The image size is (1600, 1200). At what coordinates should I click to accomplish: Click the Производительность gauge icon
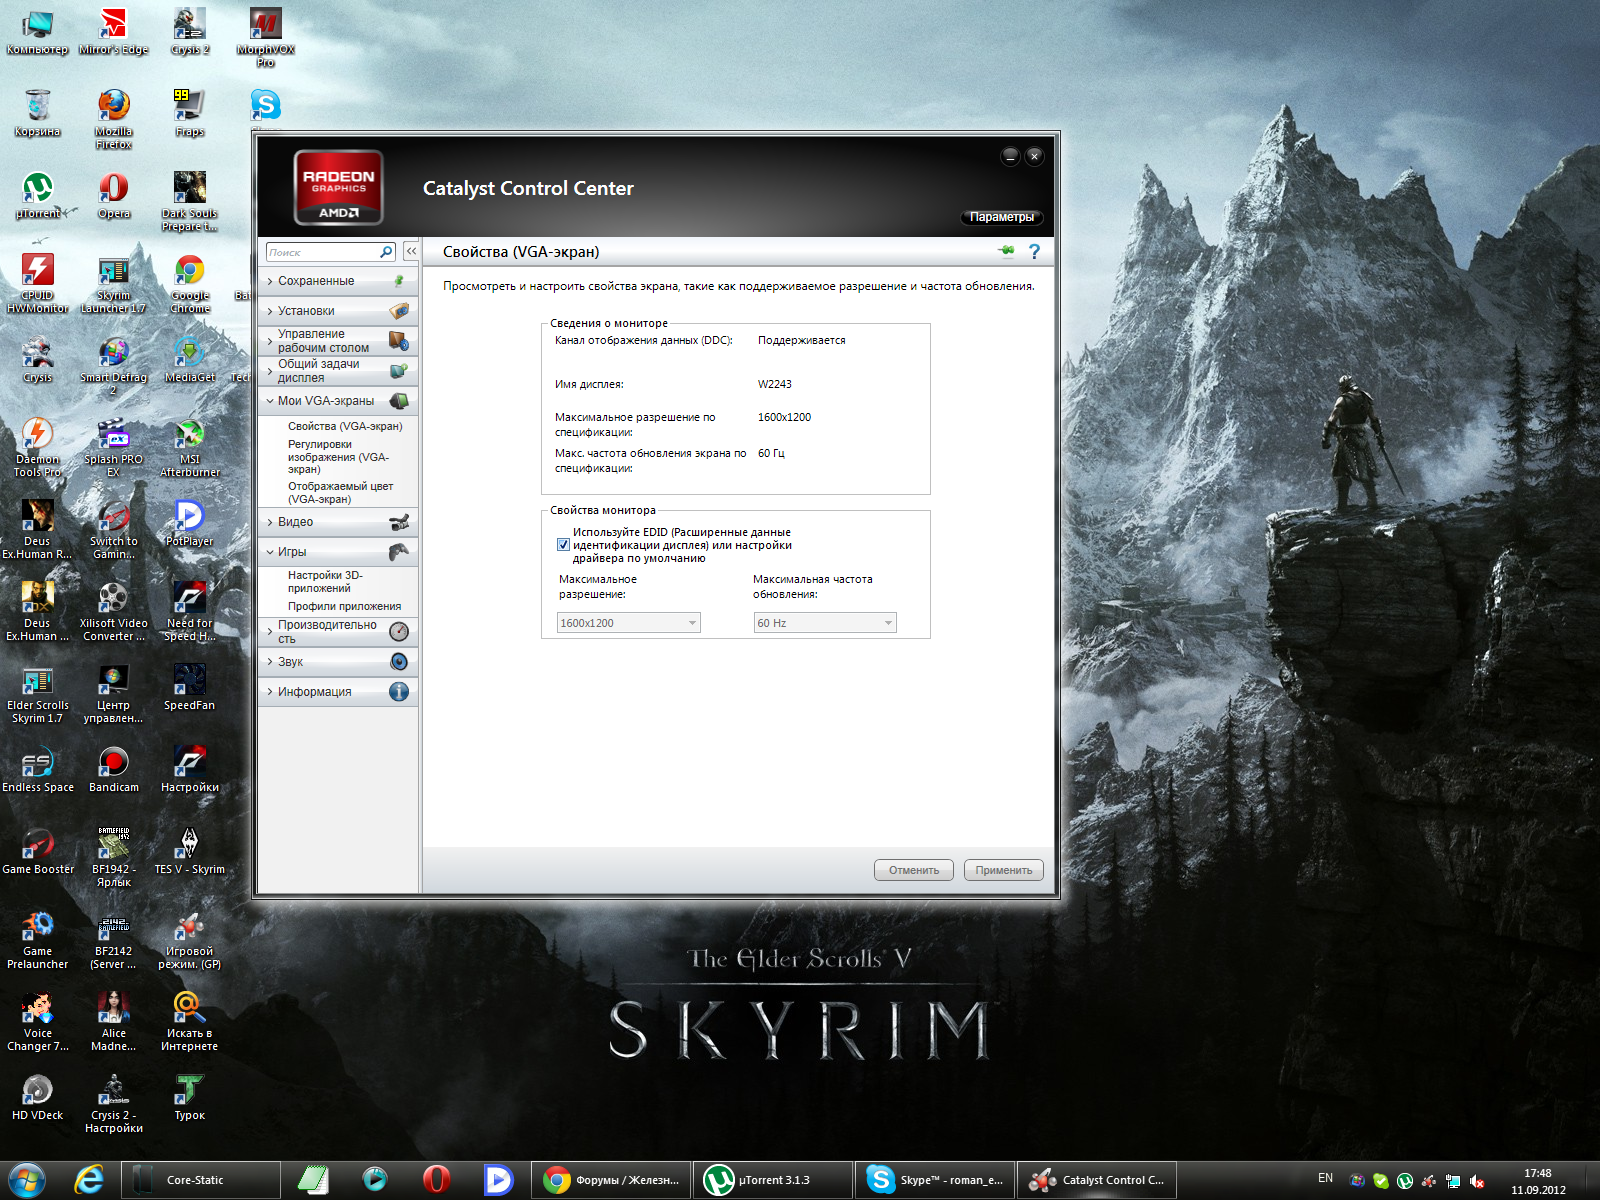(399, 631)
